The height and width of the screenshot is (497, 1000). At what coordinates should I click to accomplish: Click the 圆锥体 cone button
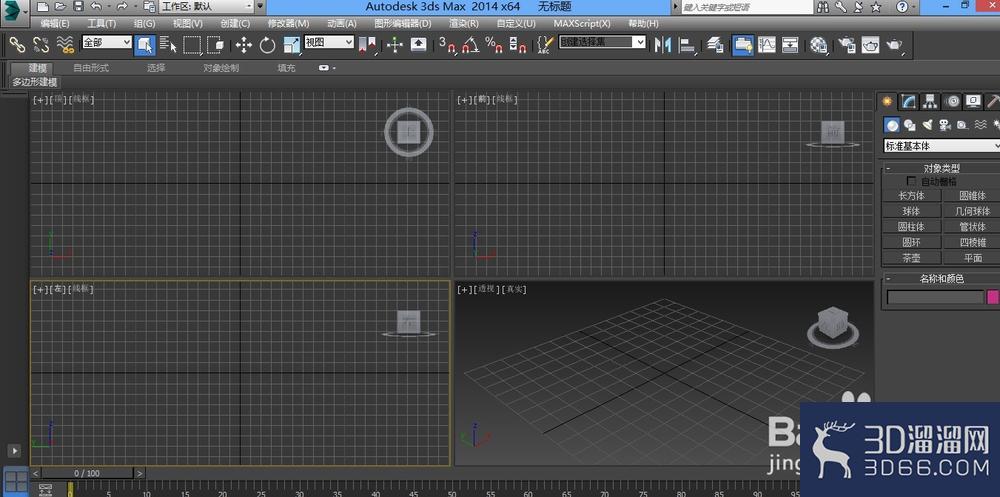pos(972,196)
